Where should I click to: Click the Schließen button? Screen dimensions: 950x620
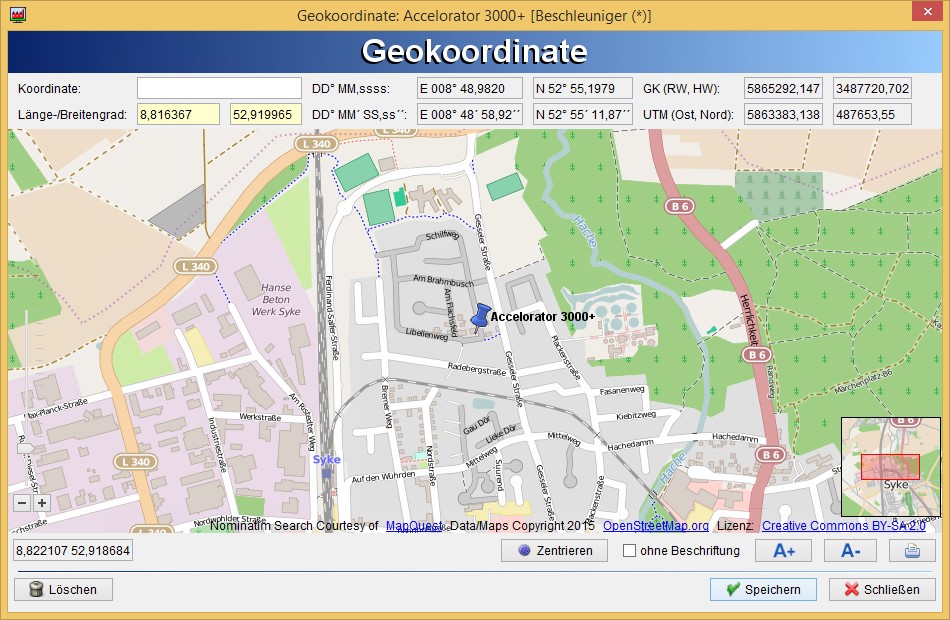click(882, 589)
